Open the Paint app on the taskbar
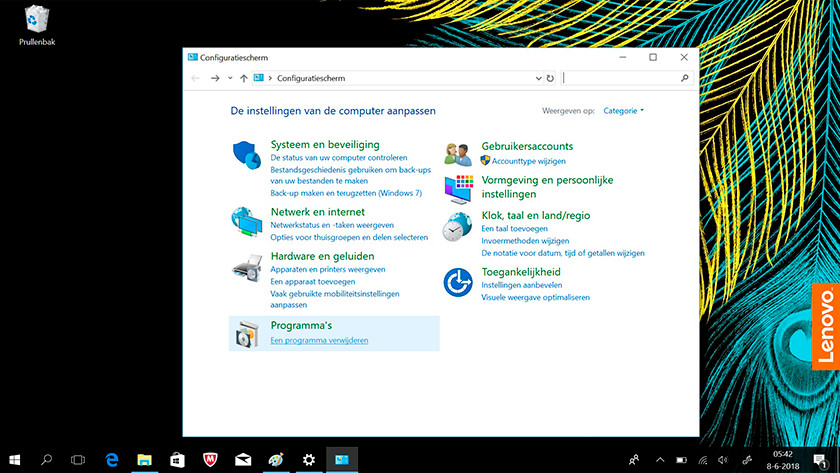 pyautogui.click(x=276, y=460)
